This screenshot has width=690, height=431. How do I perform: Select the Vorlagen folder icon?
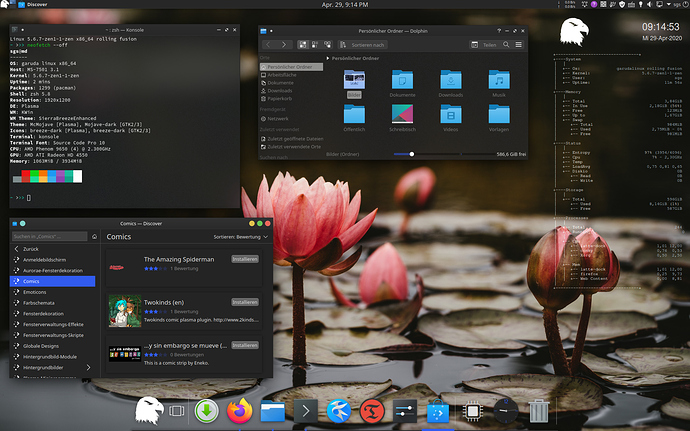[499, 114]
